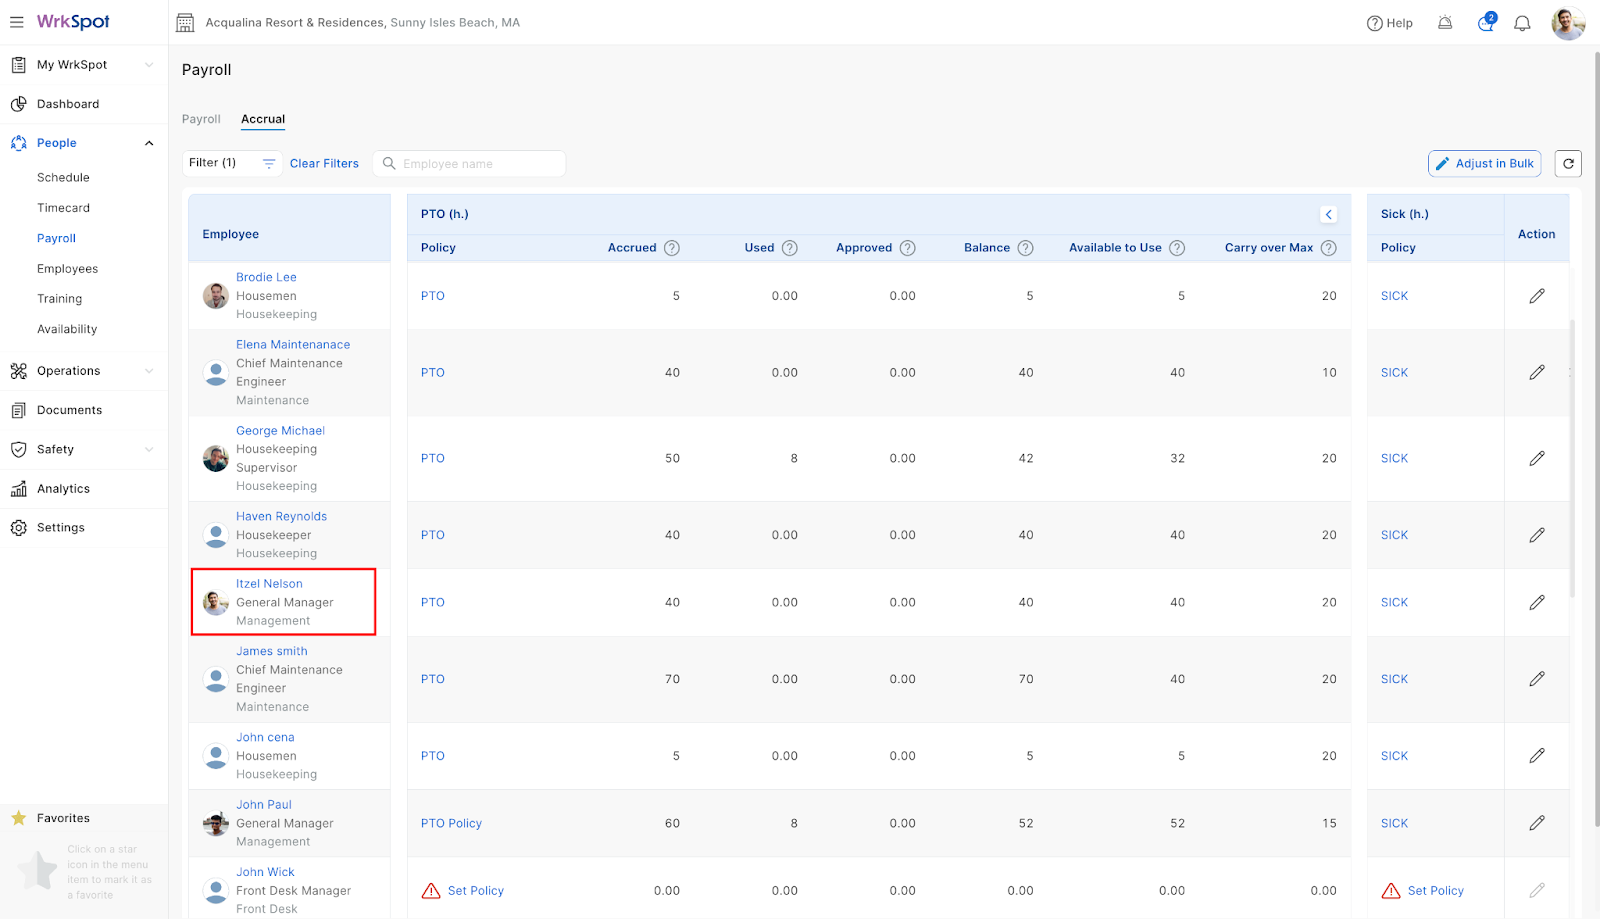Open Timecard in the sidebar

click(x=63, y=208)
